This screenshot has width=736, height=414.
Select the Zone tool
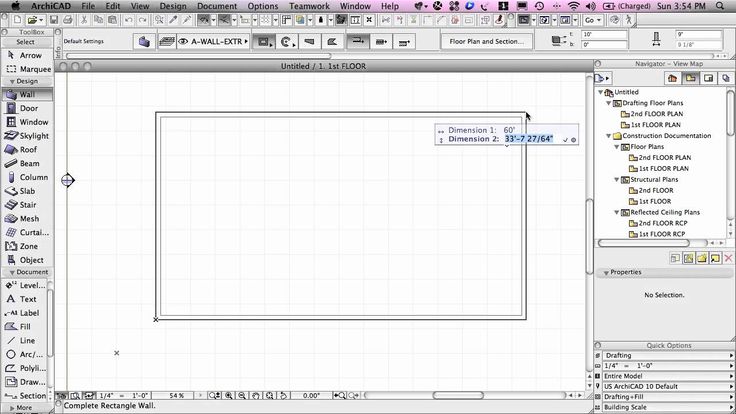(x=27, y=246)
